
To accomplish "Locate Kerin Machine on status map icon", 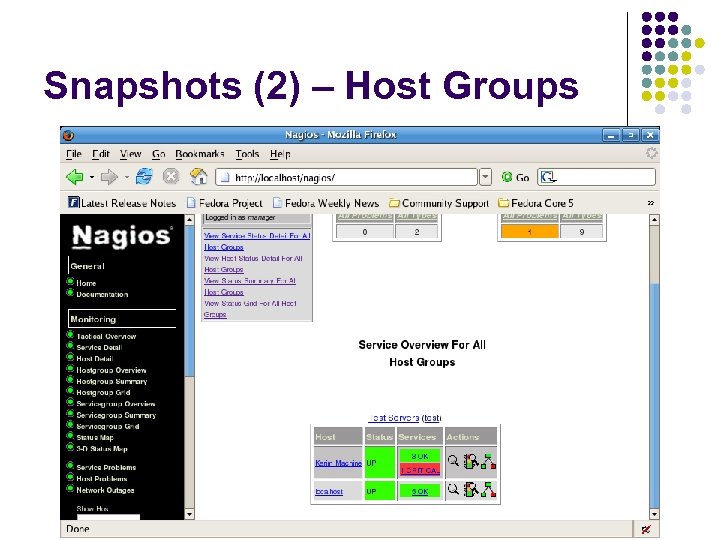I will coord(489,461).
